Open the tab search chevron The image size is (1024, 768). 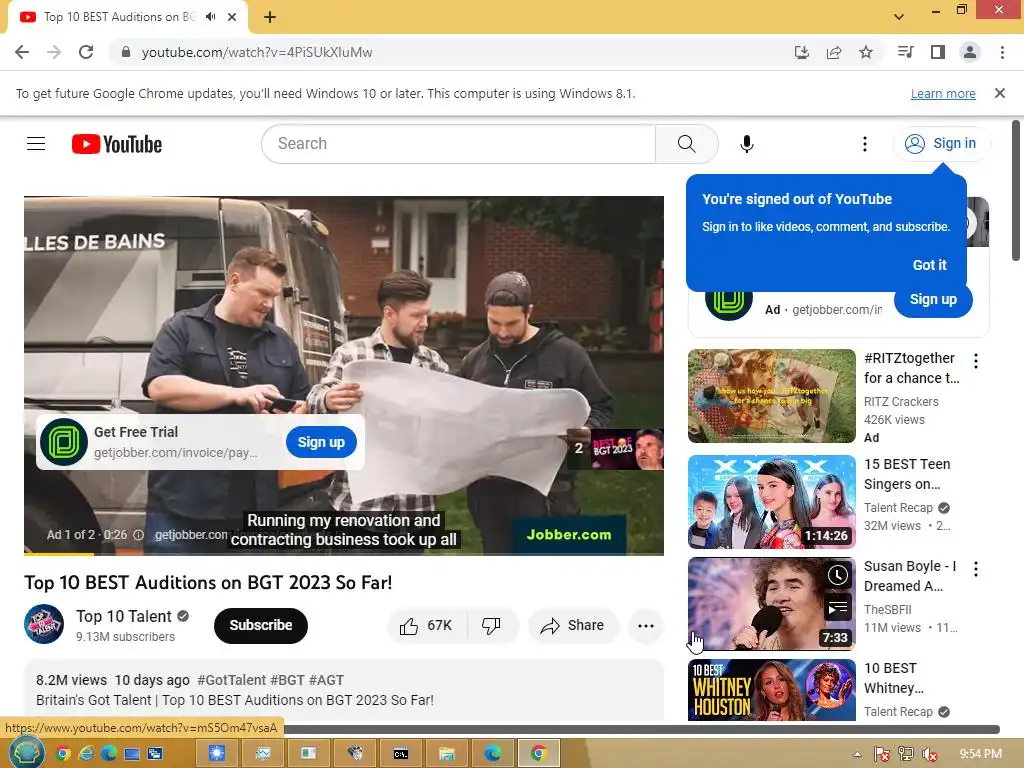tap(899, 16)
